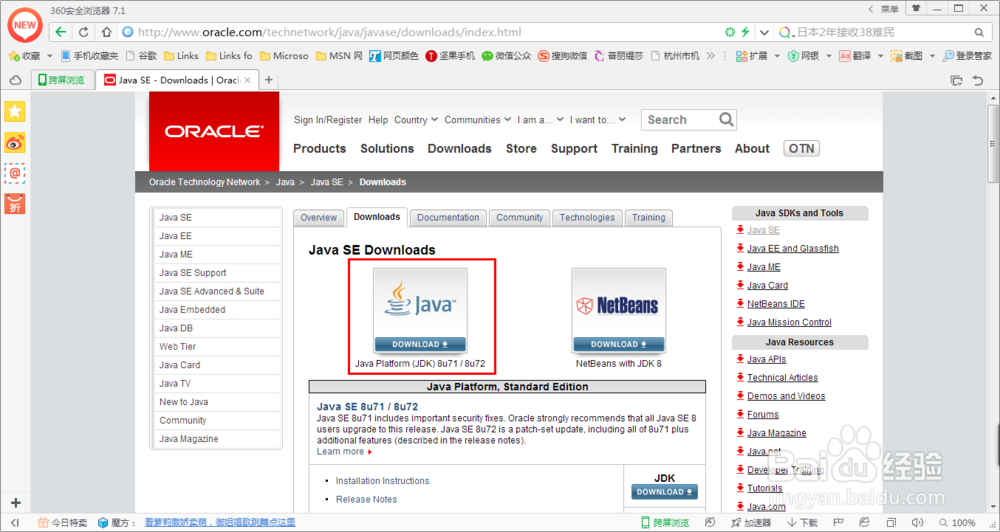Open 加速器 accelerator in status bar
1000x532 pixels.
pyautogui.click(x=752, y=522)
